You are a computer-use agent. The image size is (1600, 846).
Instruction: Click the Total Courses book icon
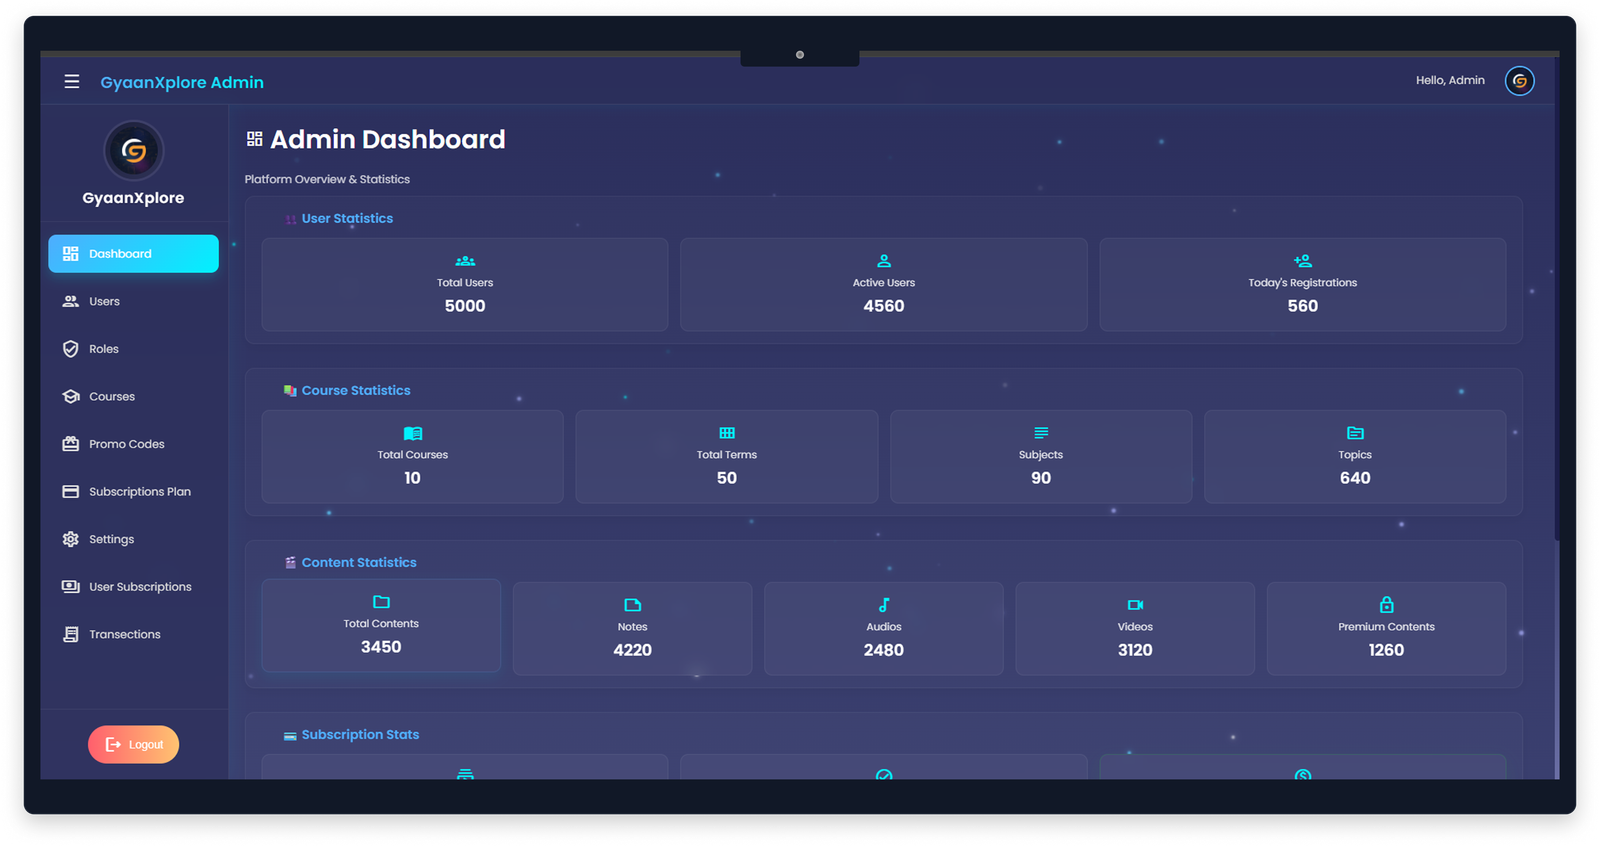click(x=412, y=433)
